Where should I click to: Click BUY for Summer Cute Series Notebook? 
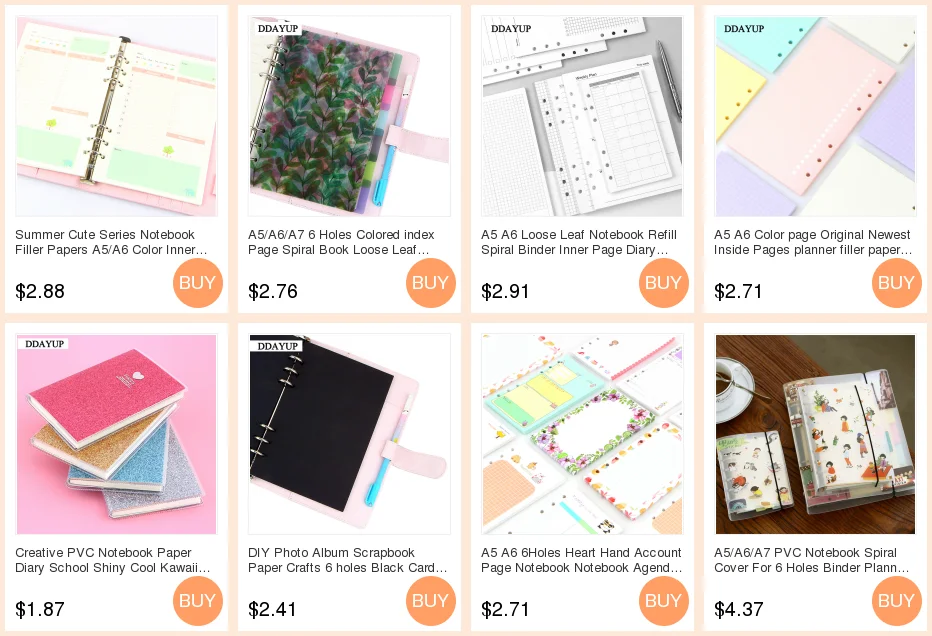pyautogui.click(x=198, y=282)
